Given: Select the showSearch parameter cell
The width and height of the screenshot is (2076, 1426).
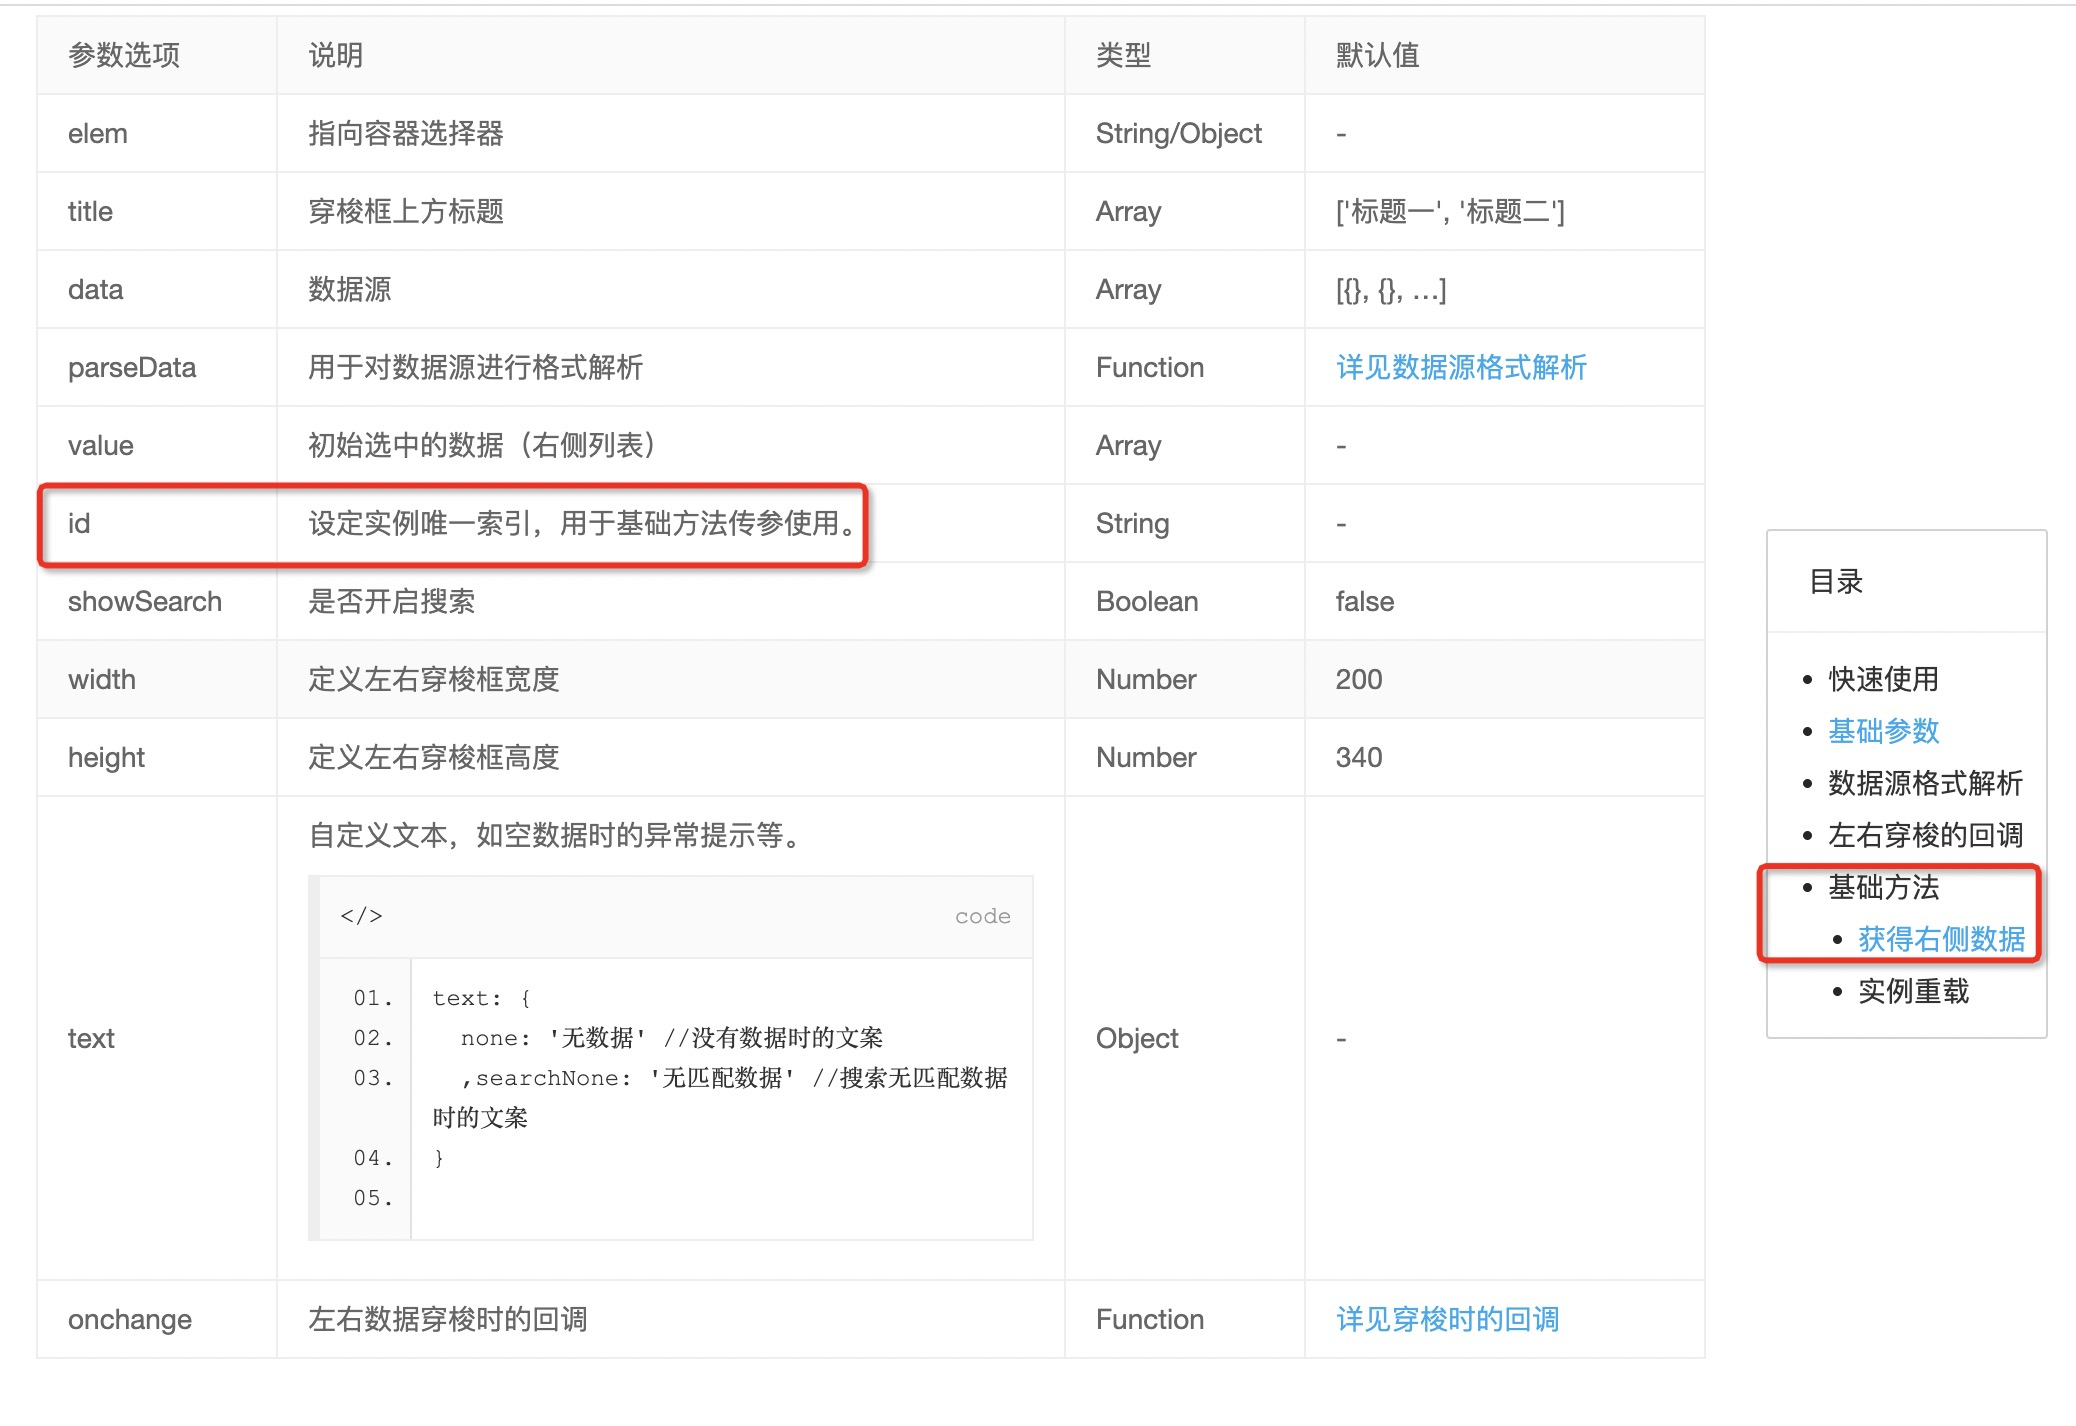Looking at the screenshot, I should click(x=157, y=601).
